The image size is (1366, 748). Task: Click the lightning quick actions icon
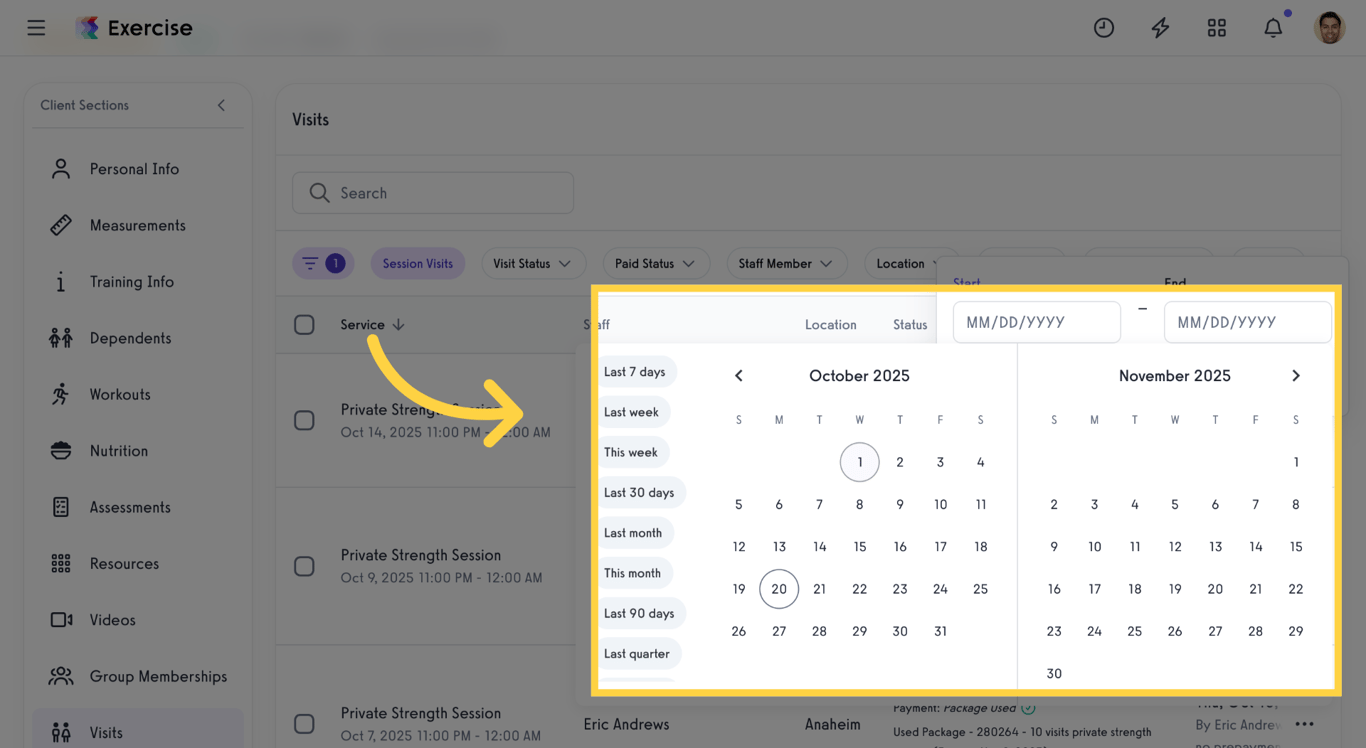click(1160, 27)
